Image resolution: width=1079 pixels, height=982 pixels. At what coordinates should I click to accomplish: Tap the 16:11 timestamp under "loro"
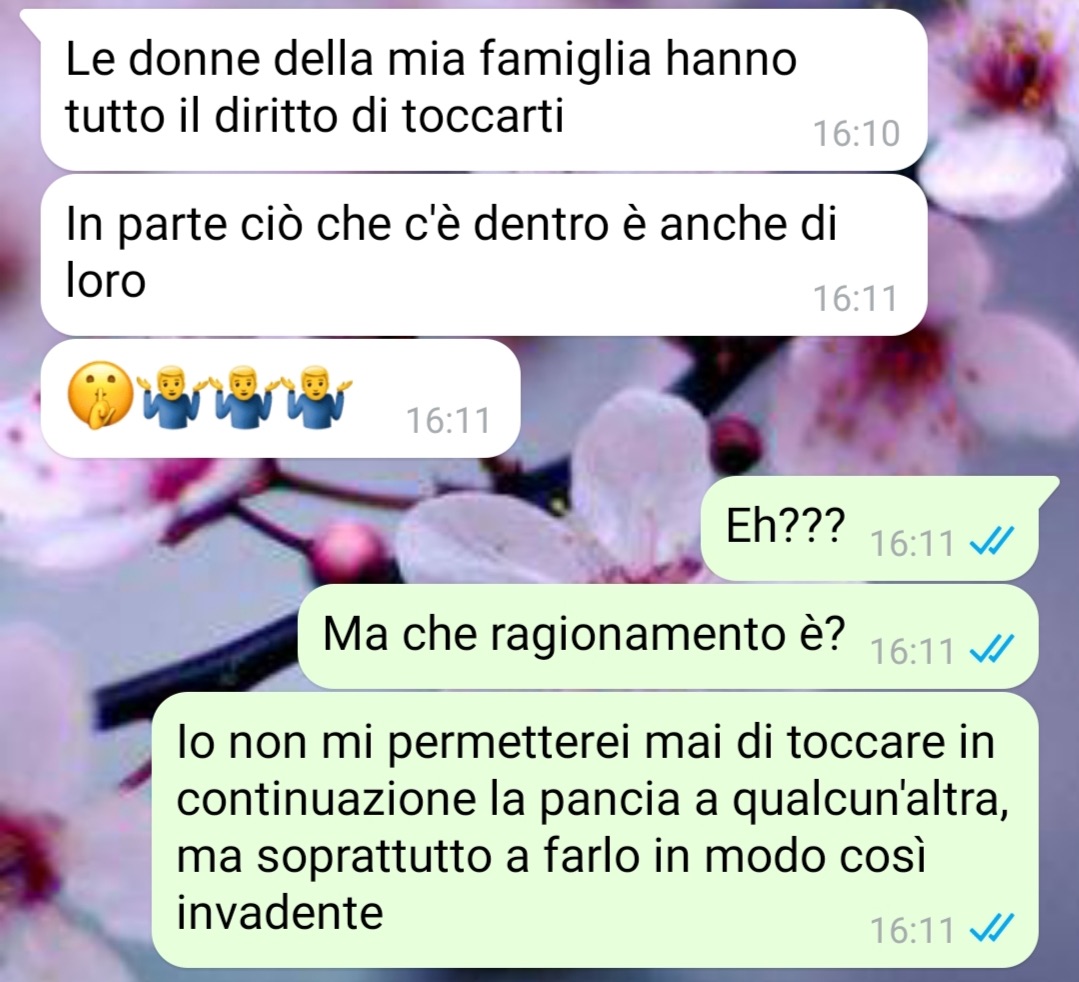(x=856, y=299)
